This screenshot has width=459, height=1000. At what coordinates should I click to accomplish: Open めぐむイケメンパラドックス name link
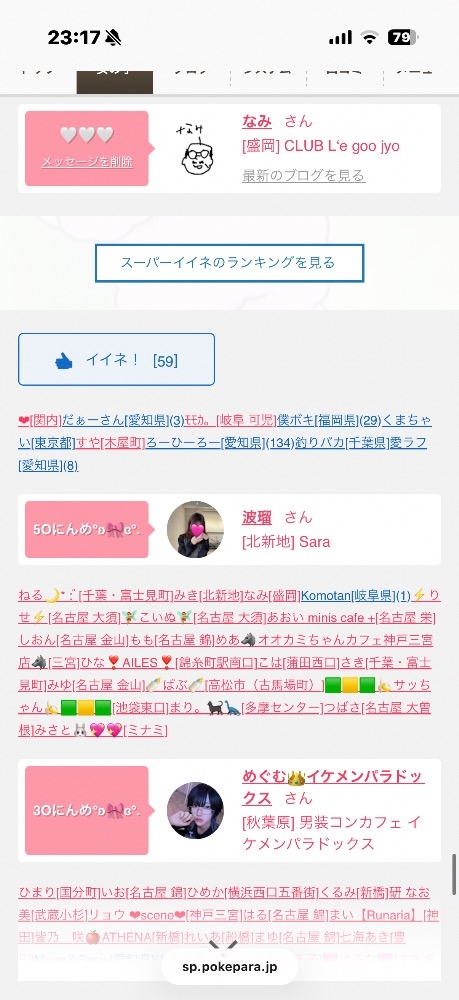(333, 787)
